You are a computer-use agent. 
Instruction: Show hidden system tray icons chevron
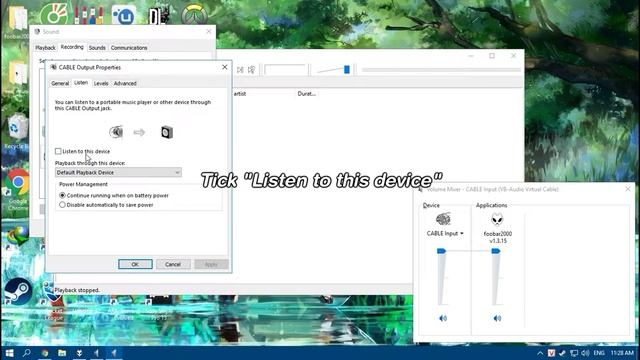pos(540,353)
